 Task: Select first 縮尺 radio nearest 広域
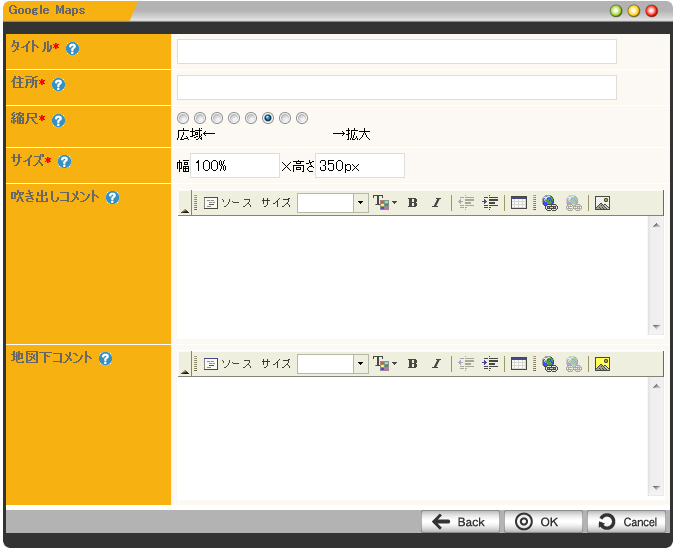[183, 118]
